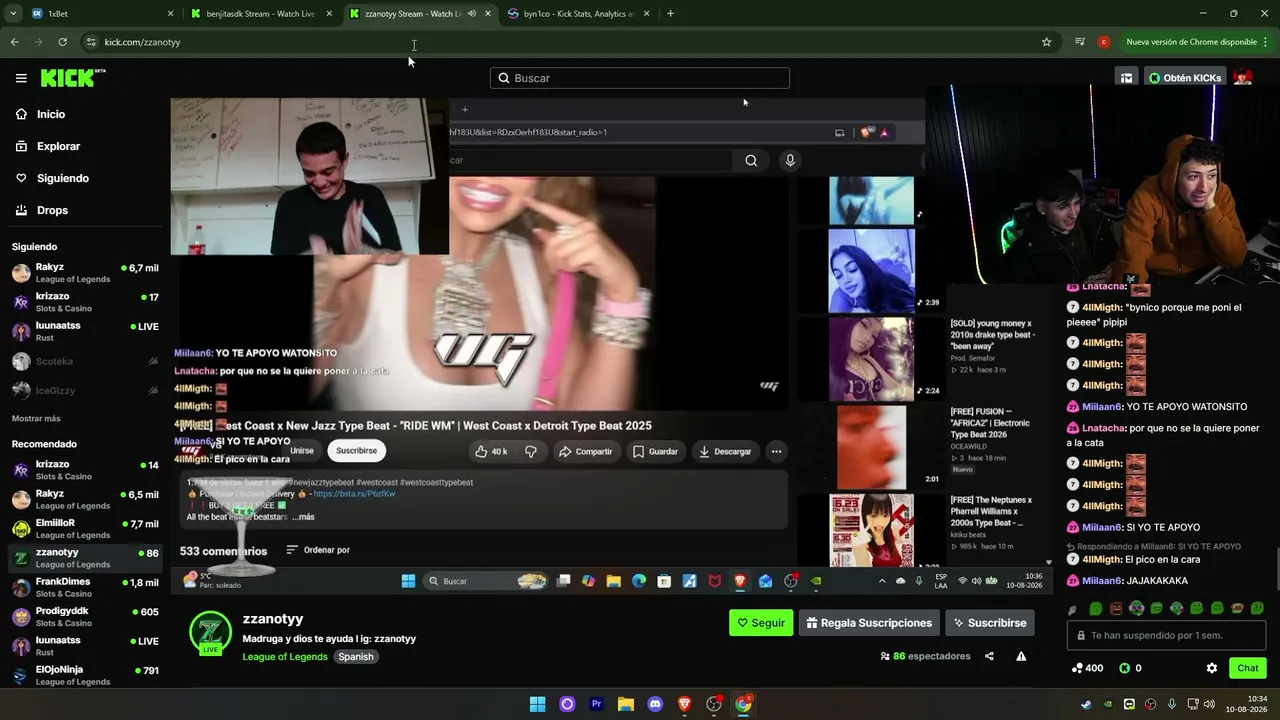This screenshot has width=1280, height=720.
Task: Open the NVIDIA icon in the system tray
Action: pos(1108,704)
